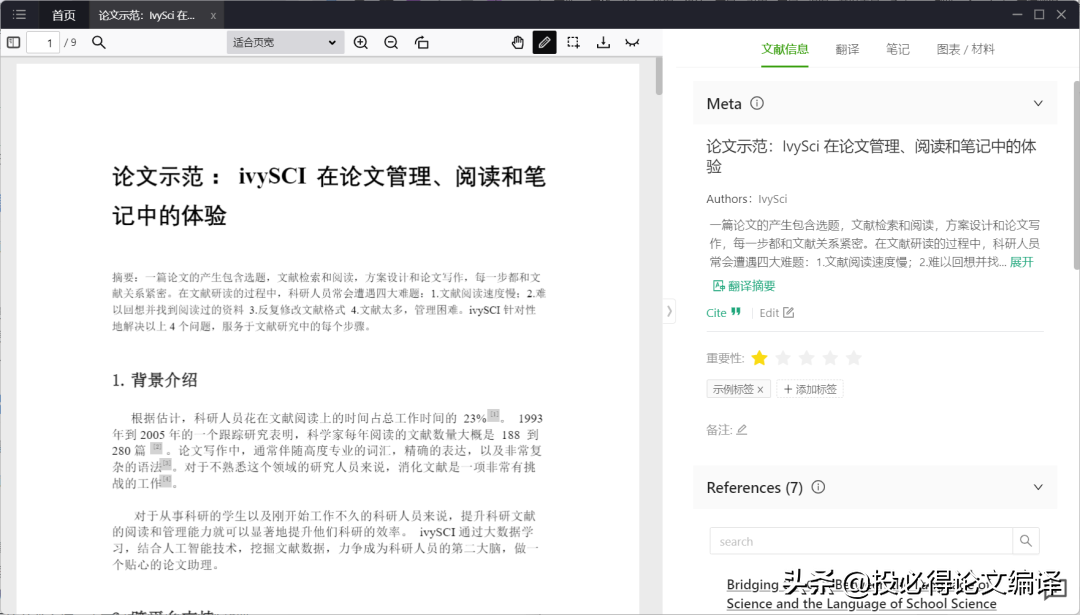Open the search magnifier in PDF toolbar
Viewport: 1080px width, 615px height.
(x=98, y=43)
